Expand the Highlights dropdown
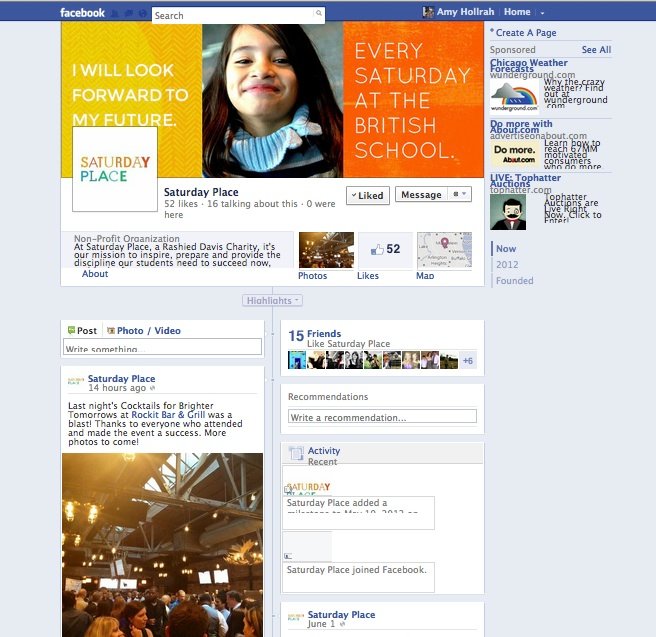This screenshot has height=637, width=656. (x=272, y=300)
